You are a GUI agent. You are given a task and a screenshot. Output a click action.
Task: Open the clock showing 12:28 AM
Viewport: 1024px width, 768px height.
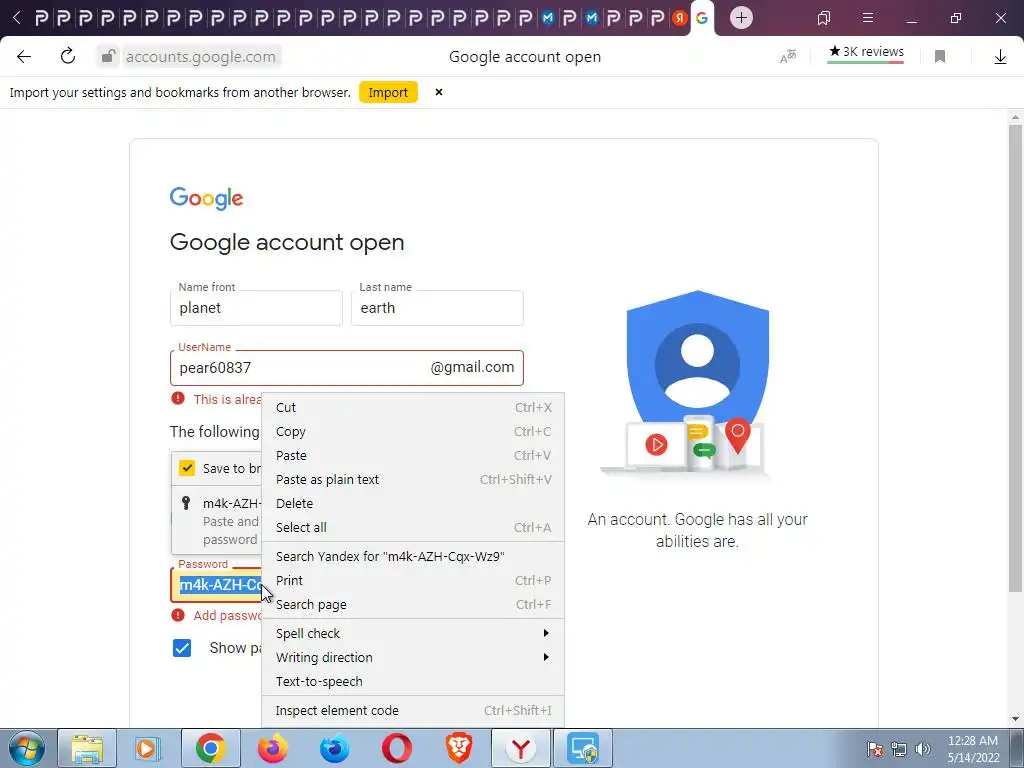click(x=973, y=749)
